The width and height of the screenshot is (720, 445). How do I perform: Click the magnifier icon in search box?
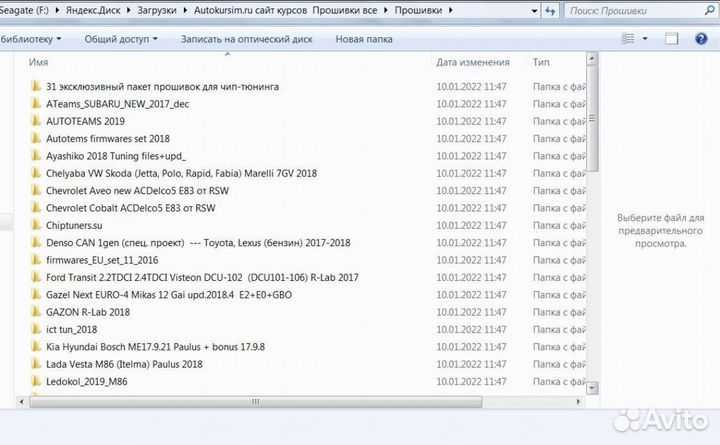[709, 9]
